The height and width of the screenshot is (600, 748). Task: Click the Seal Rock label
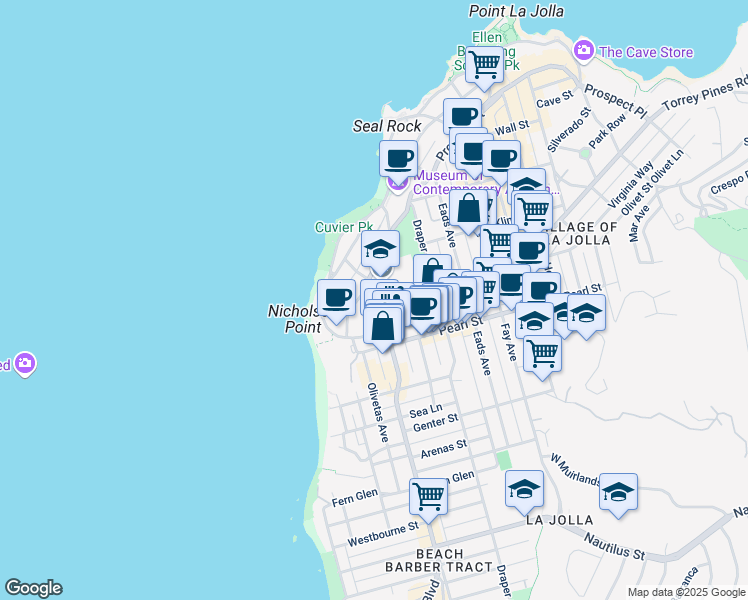[x=387, y=126]
